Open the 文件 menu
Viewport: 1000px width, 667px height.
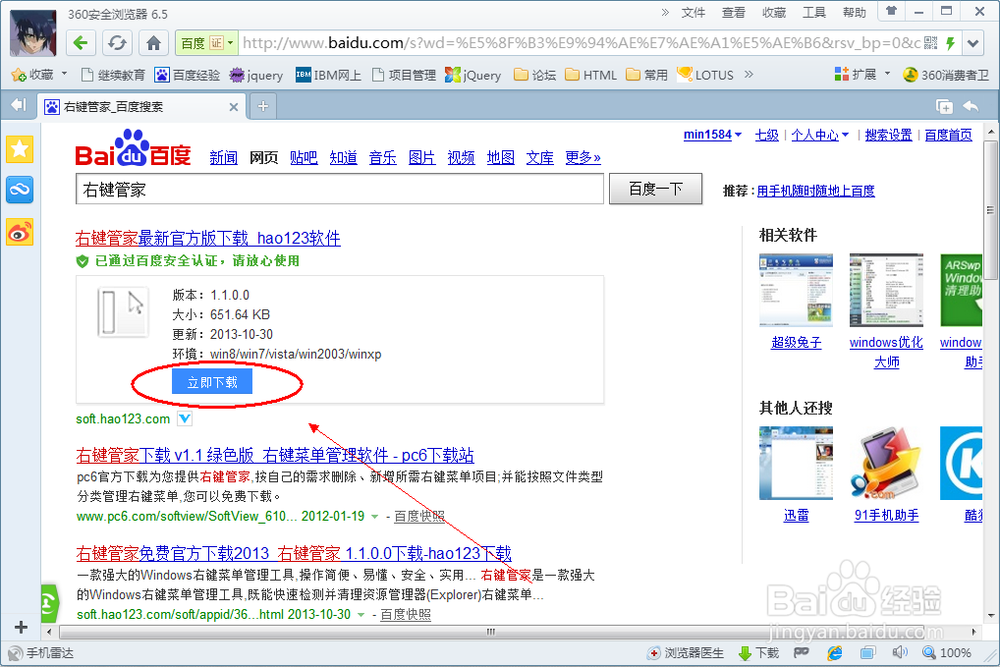tap(693, 13)
